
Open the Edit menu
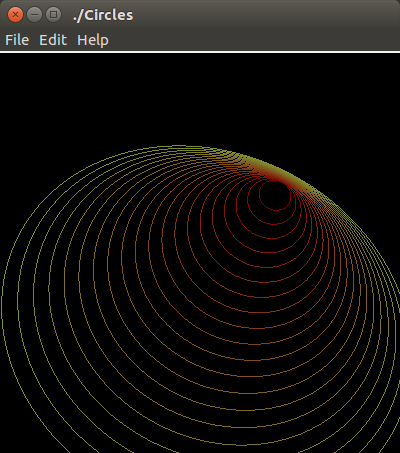(53, 40)
